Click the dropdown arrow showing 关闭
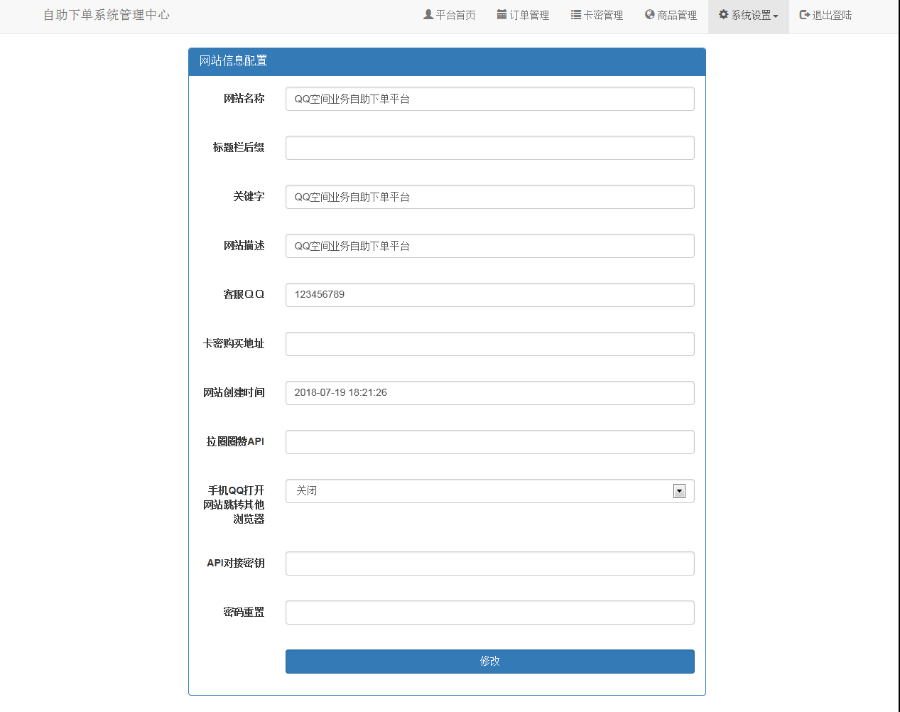Image resolution: width=900 pixels, height=712 pixels. coord(680,491)
